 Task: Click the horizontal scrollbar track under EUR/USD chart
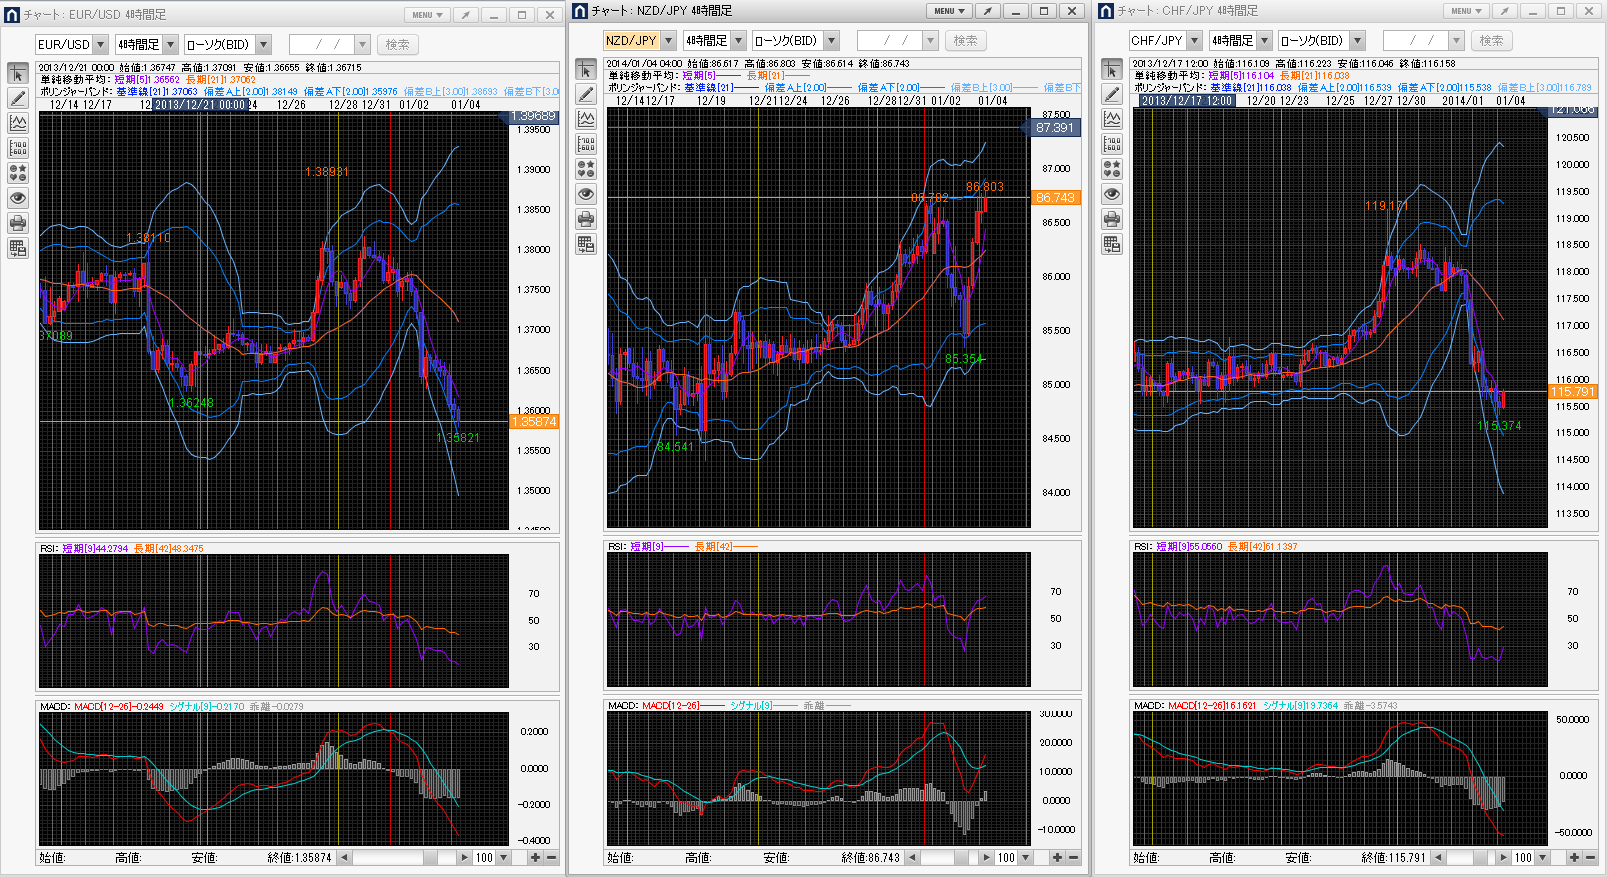[x=390, y=858]
